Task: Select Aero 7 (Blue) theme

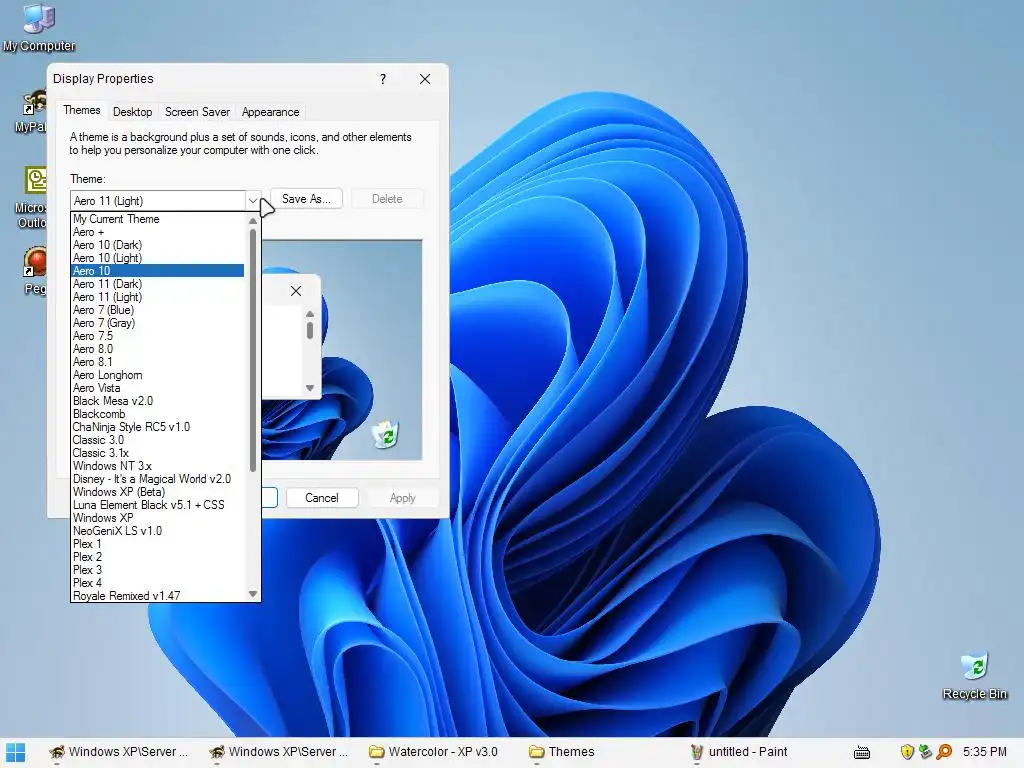Action: coord(157,310)
